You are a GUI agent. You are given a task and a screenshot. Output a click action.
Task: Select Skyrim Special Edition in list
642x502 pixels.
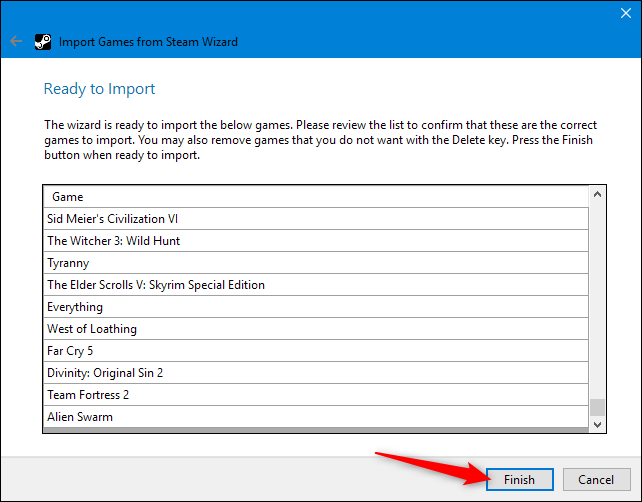156,285
